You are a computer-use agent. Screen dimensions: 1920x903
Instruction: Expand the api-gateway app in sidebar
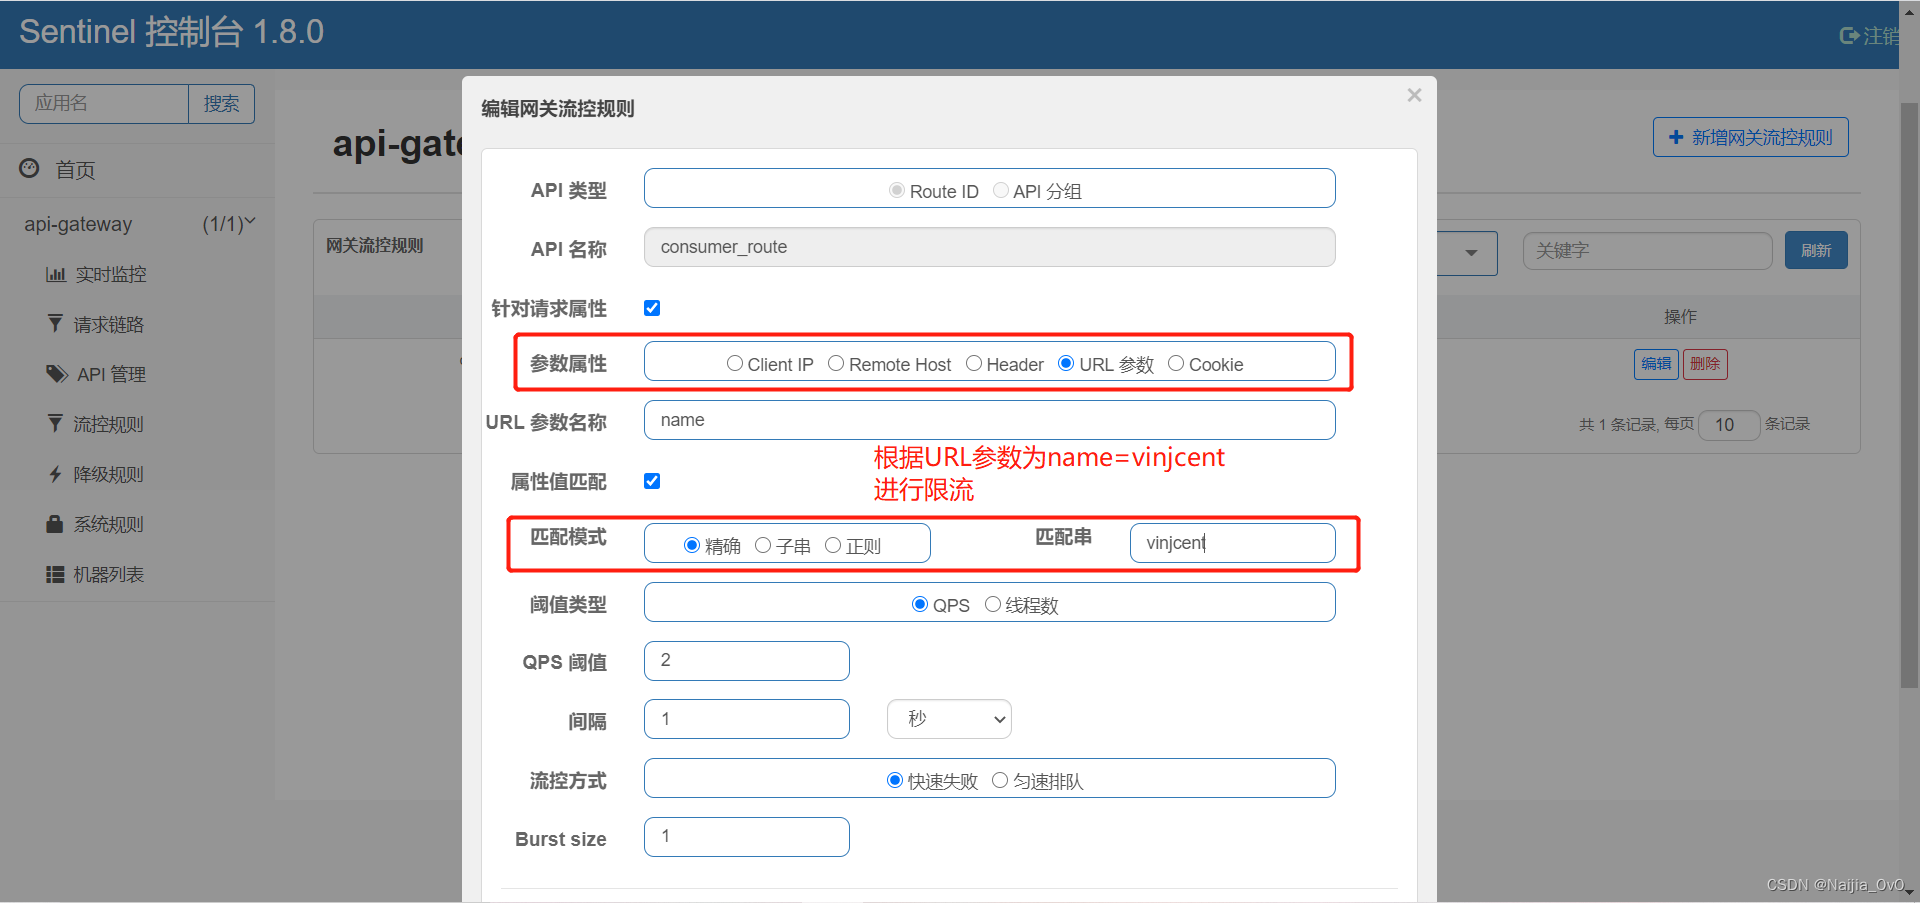tap(139, 224)
